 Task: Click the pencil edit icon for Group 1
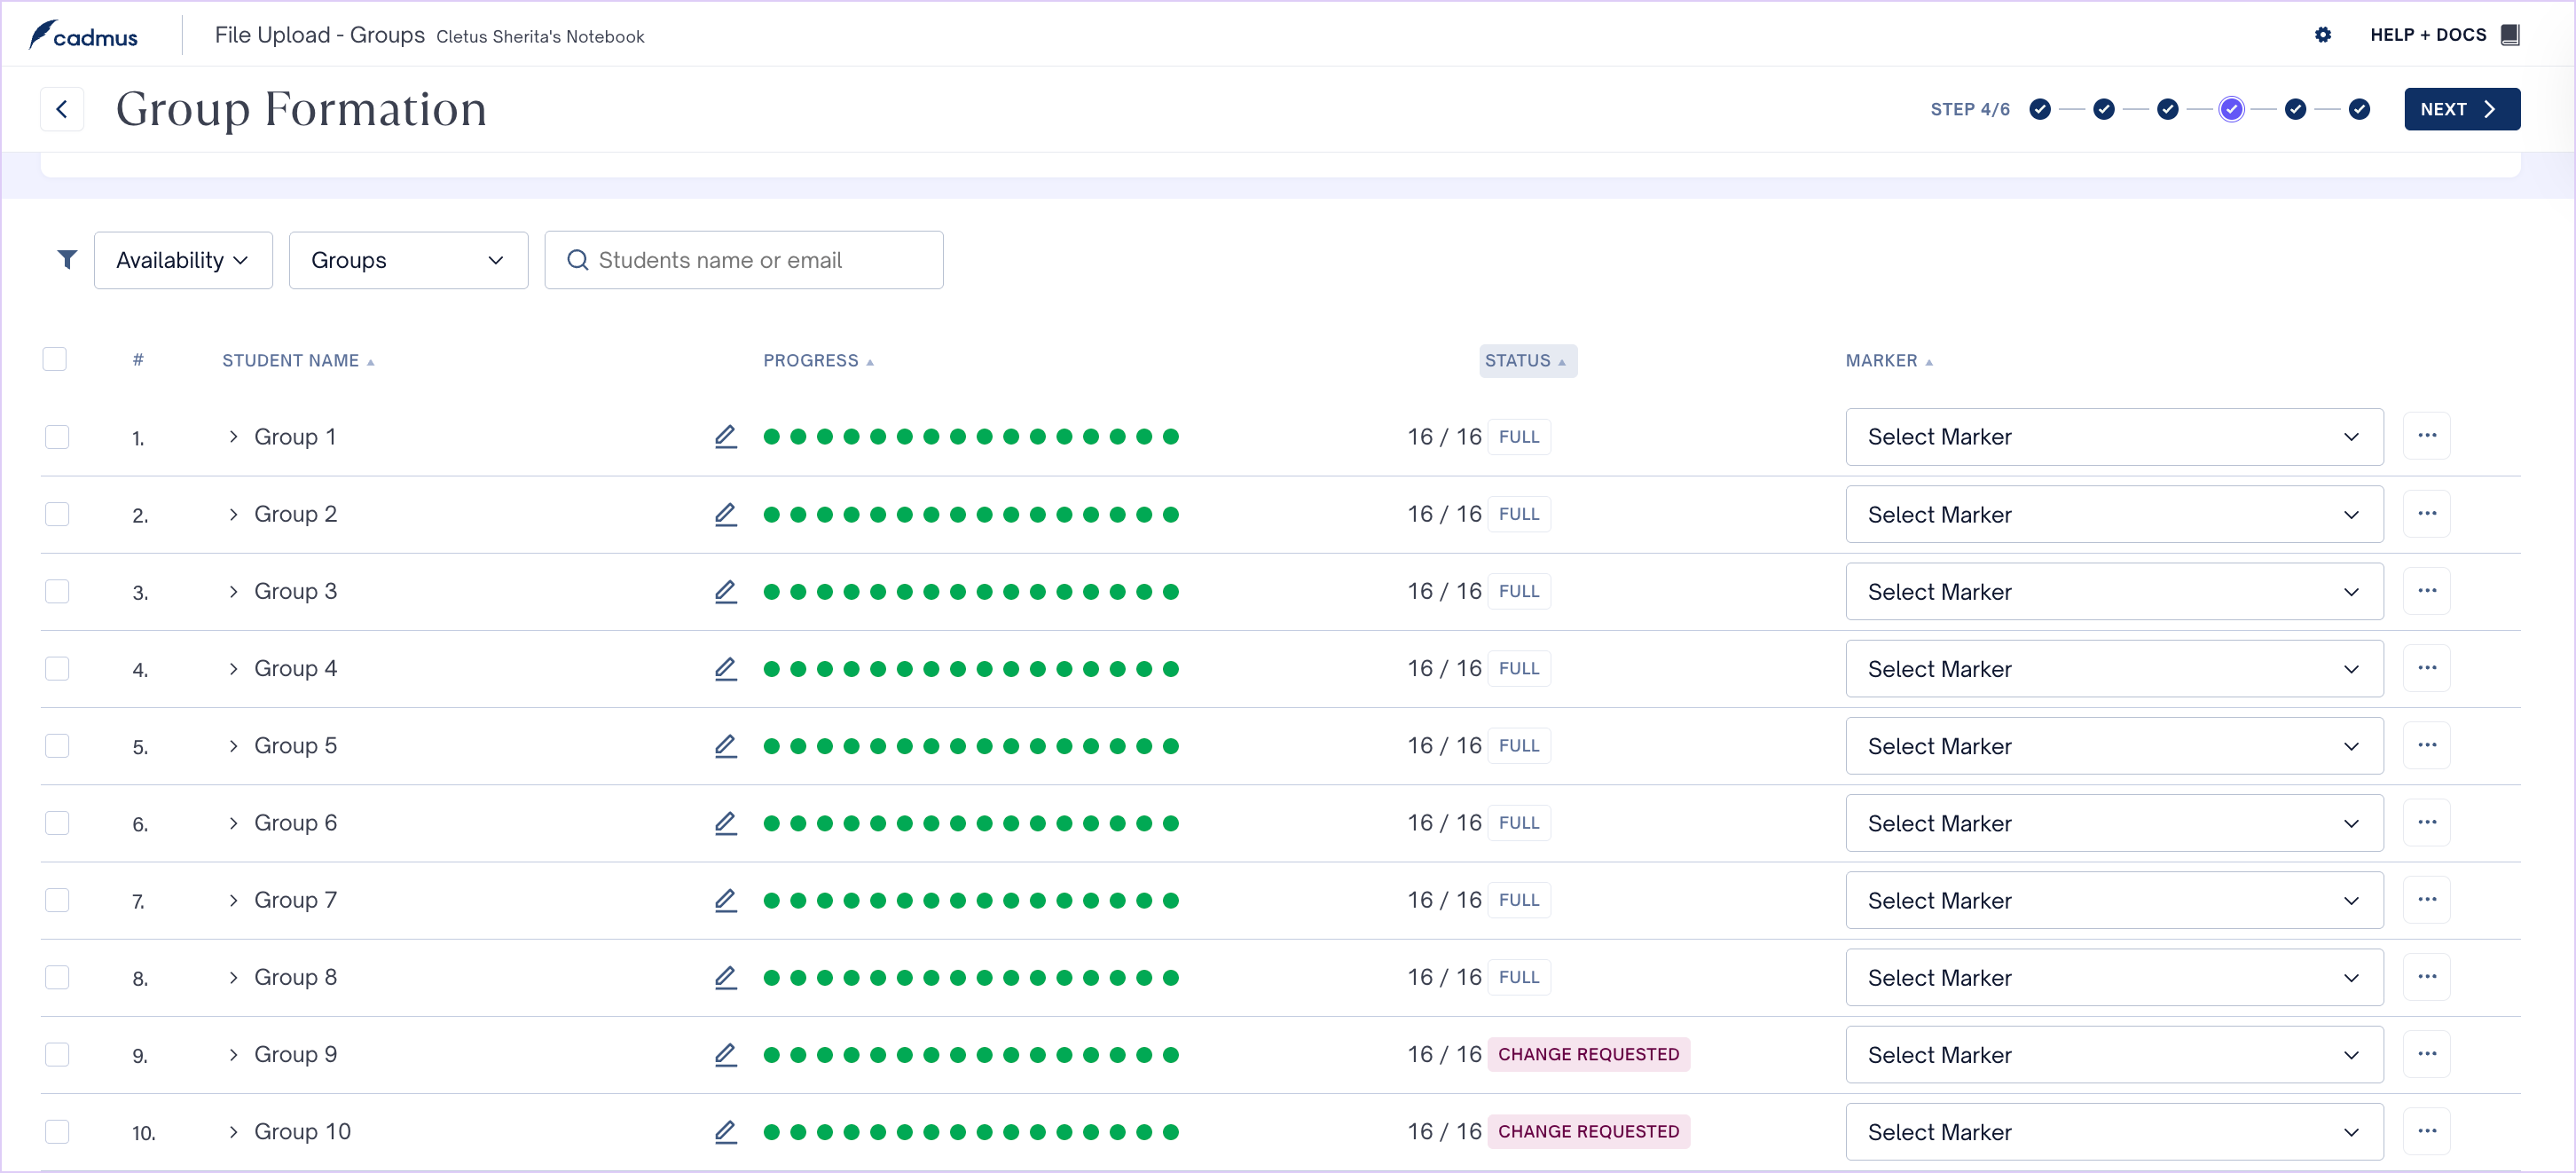(725, 437)
